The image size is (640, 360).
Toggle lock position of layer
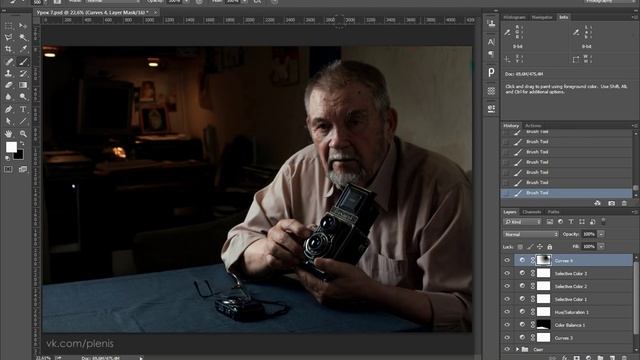(540, 247)
